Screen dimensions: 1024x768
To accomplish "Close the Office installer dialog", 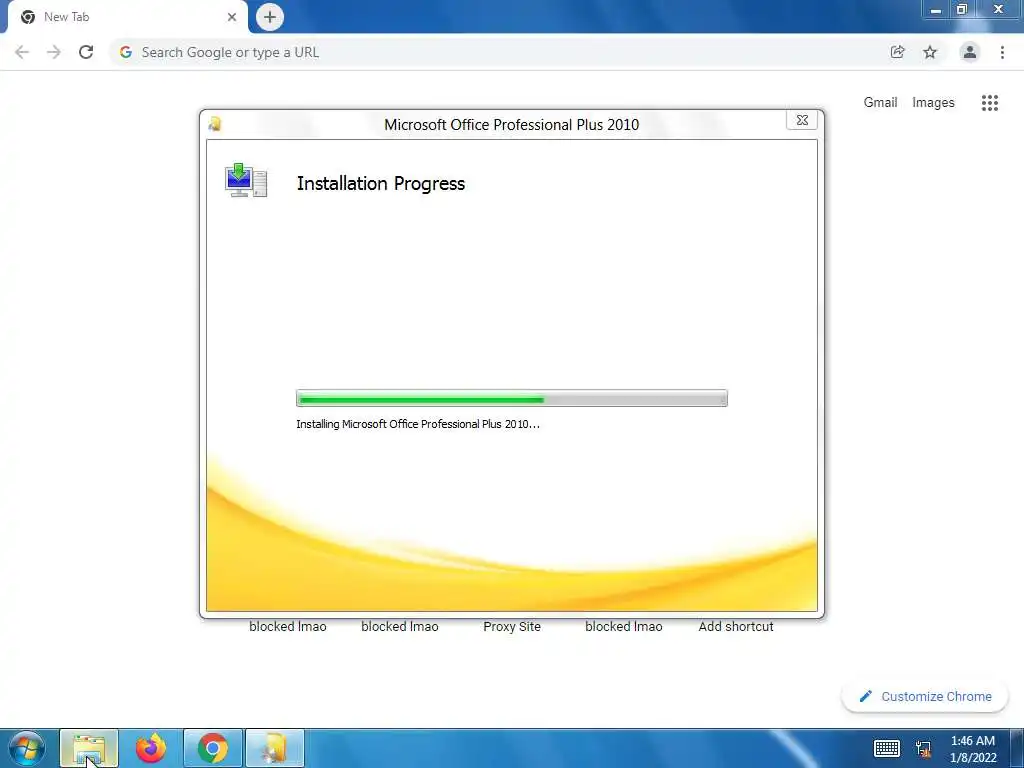I will pyautogui.click(x=802, y=120).
